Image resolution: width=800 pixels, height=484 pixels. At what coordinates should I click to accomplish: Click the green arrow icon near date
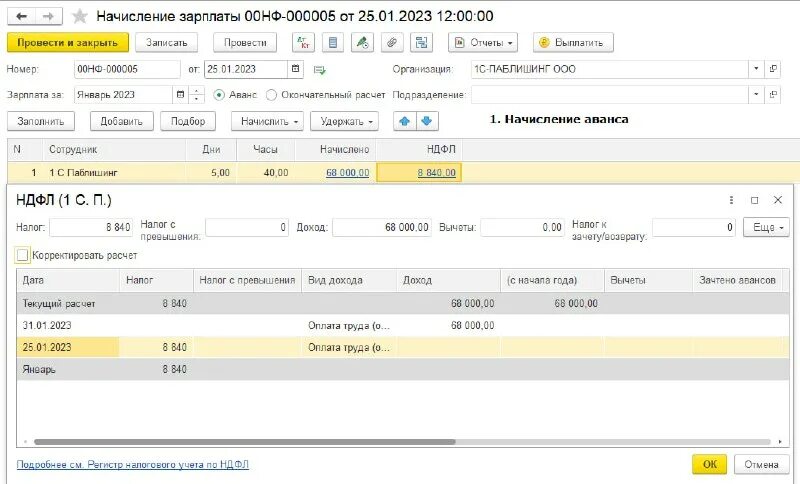[320, 70]
